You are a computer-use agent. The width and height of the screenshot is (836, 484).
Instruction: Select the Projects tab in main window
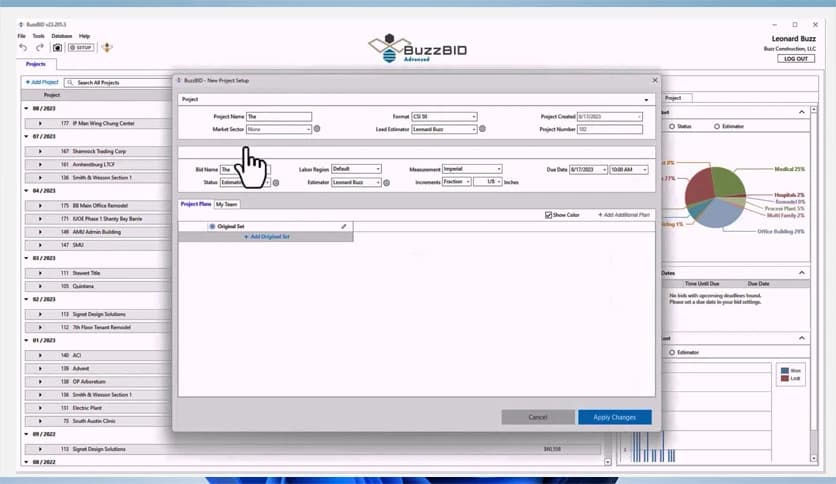36,64
